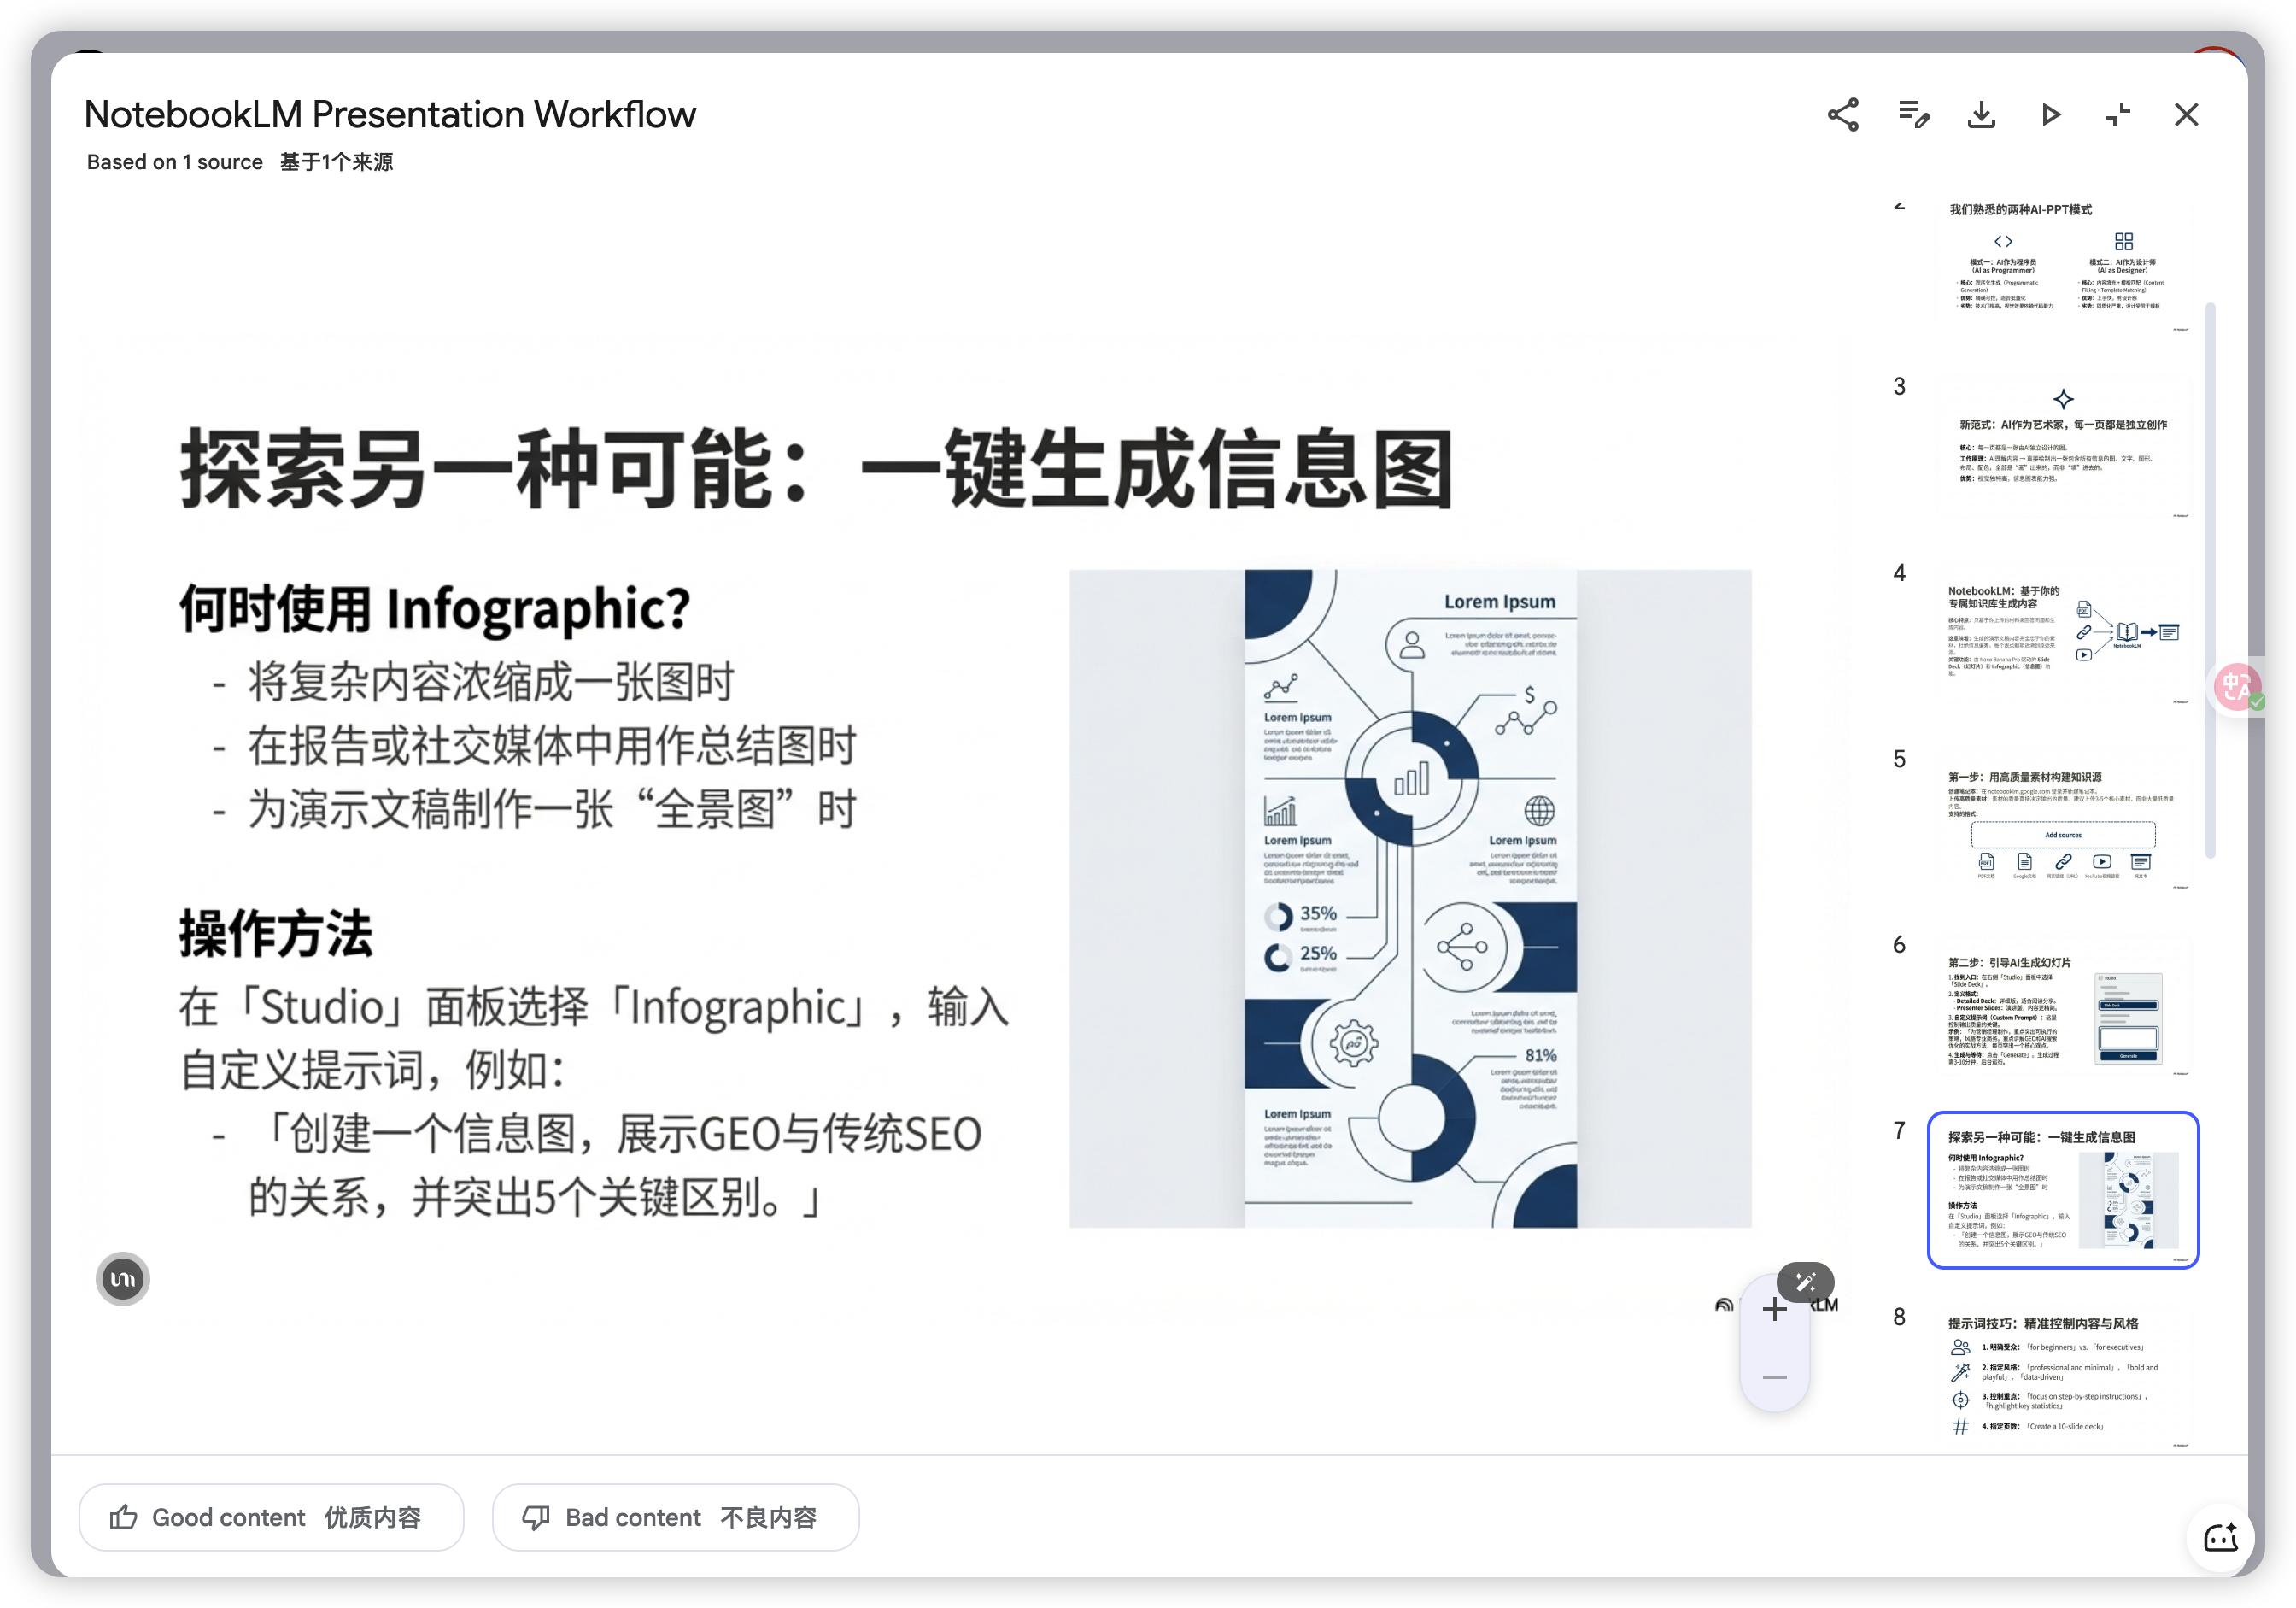Select the highlighted slide 7 thumbnail
Screen dimensions: 2296x1608
pos(2062,1190)
